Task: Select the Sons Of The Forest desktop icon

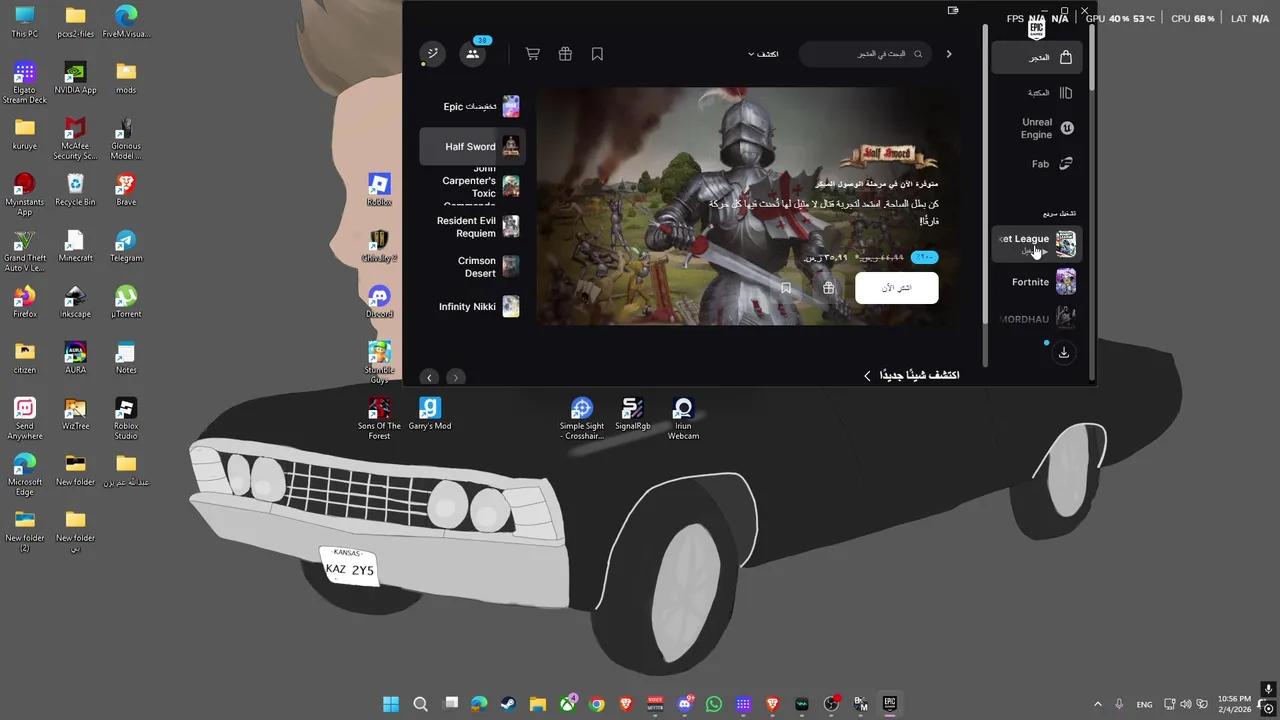Action: pyautogui.click(x=379, y=419)
